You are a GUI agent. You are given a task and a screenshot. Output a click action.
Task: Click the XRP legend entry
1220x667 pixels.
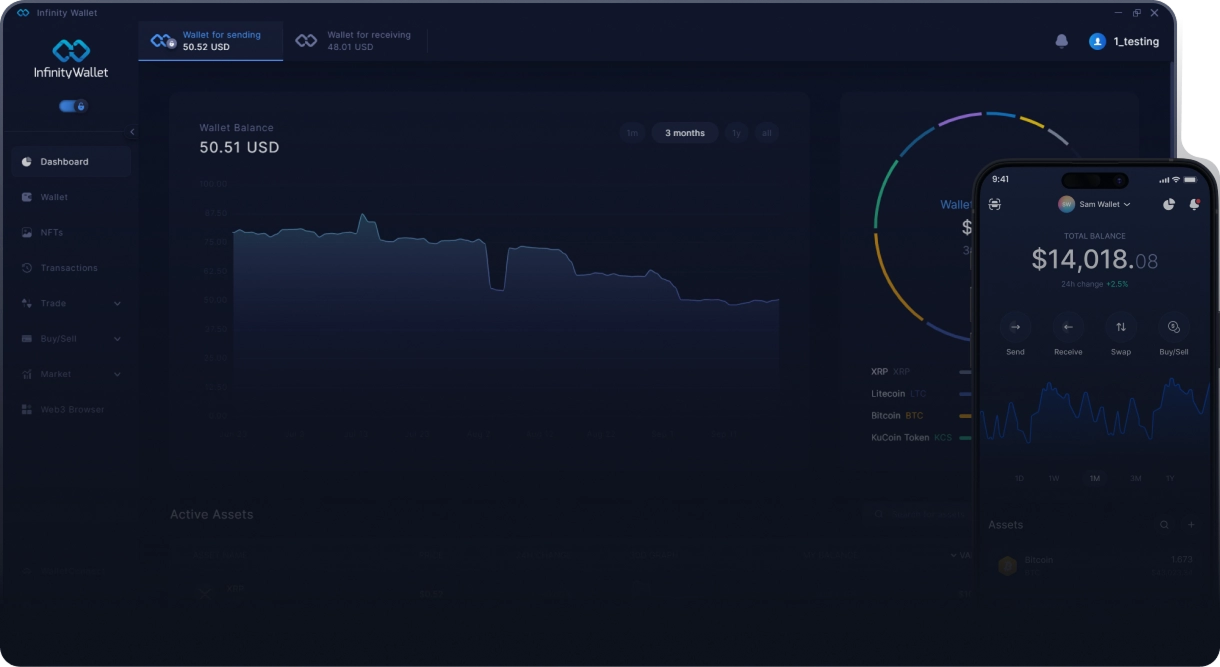(891, 372)
